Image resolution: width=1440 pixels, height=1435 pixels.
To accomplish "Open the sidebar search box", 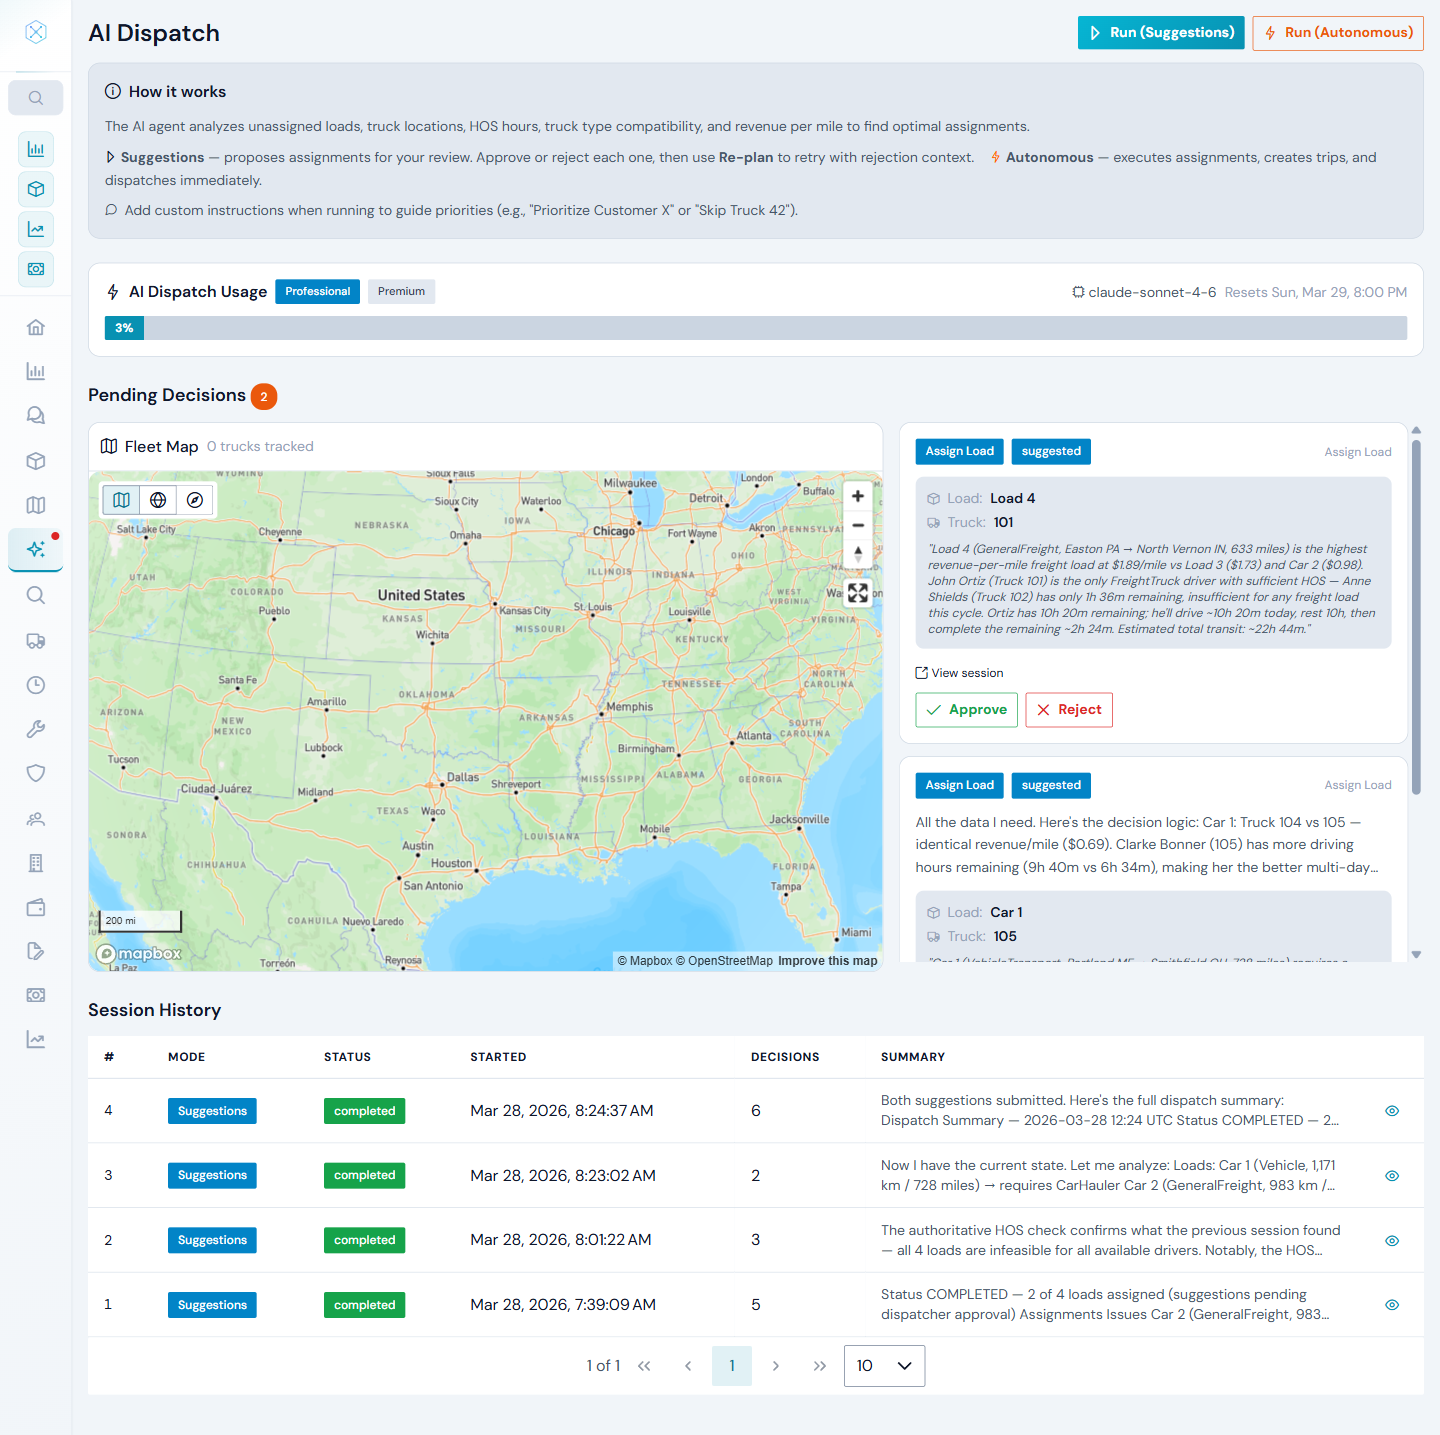I will [x=36, y=98].
